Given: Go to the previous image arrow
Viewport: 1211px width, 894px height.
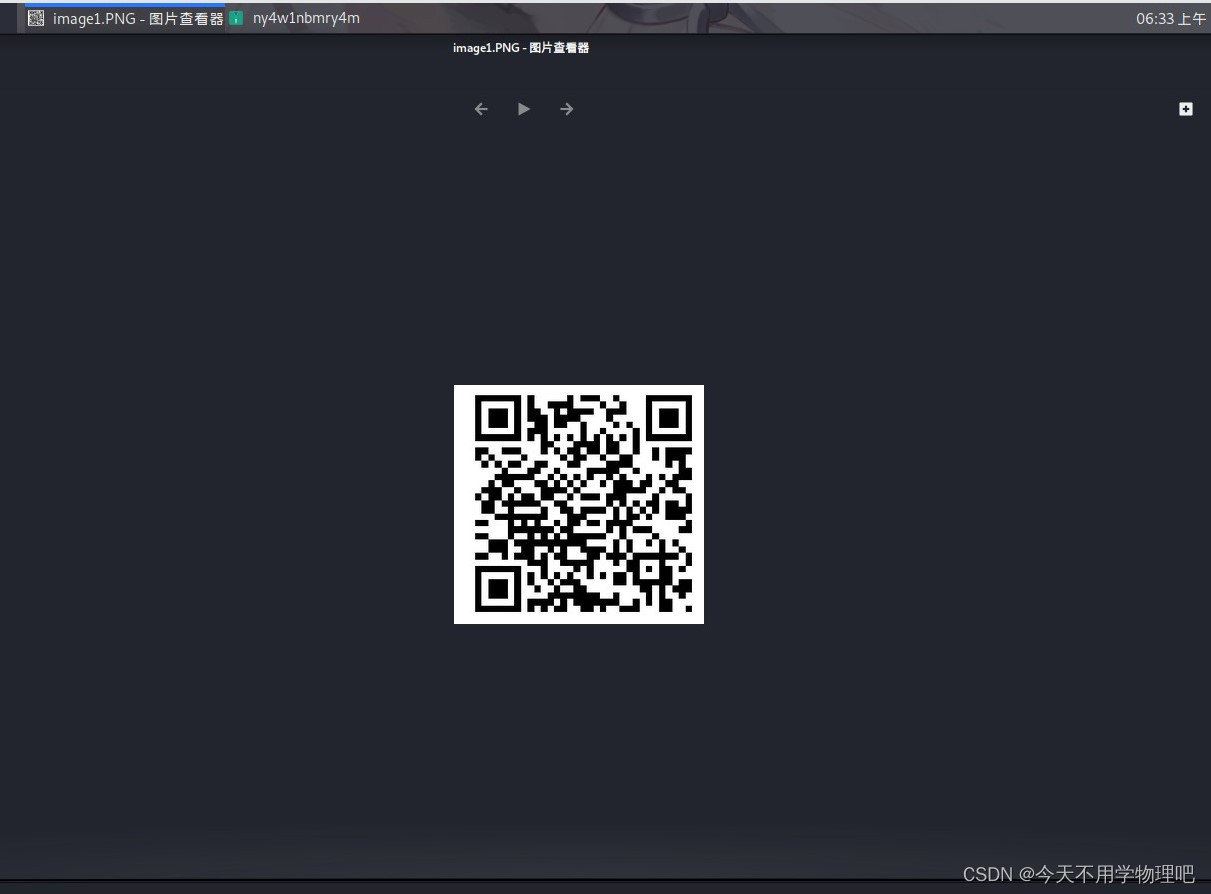Looking at the screenshot, I should pyautogui.click(x=481, y=109).
